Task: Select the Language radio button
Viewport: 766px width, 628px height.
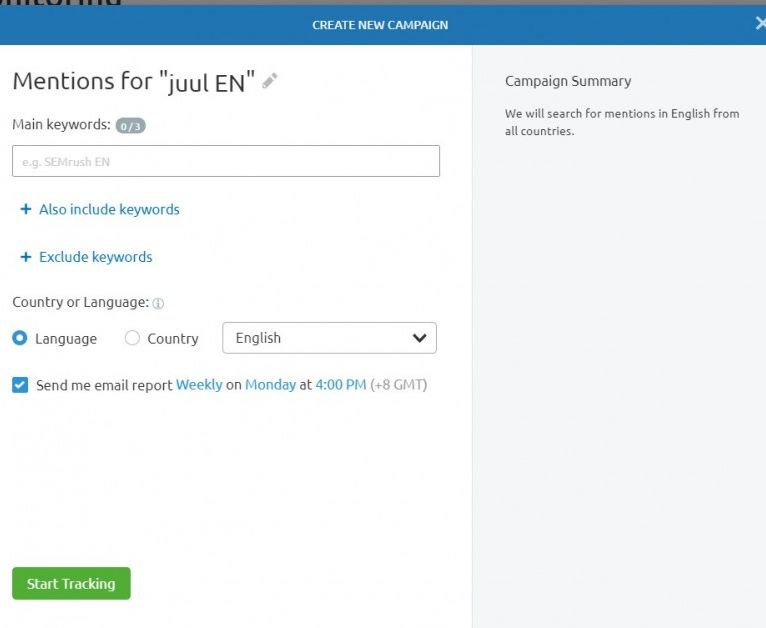Action: click(x=20, y=338)
